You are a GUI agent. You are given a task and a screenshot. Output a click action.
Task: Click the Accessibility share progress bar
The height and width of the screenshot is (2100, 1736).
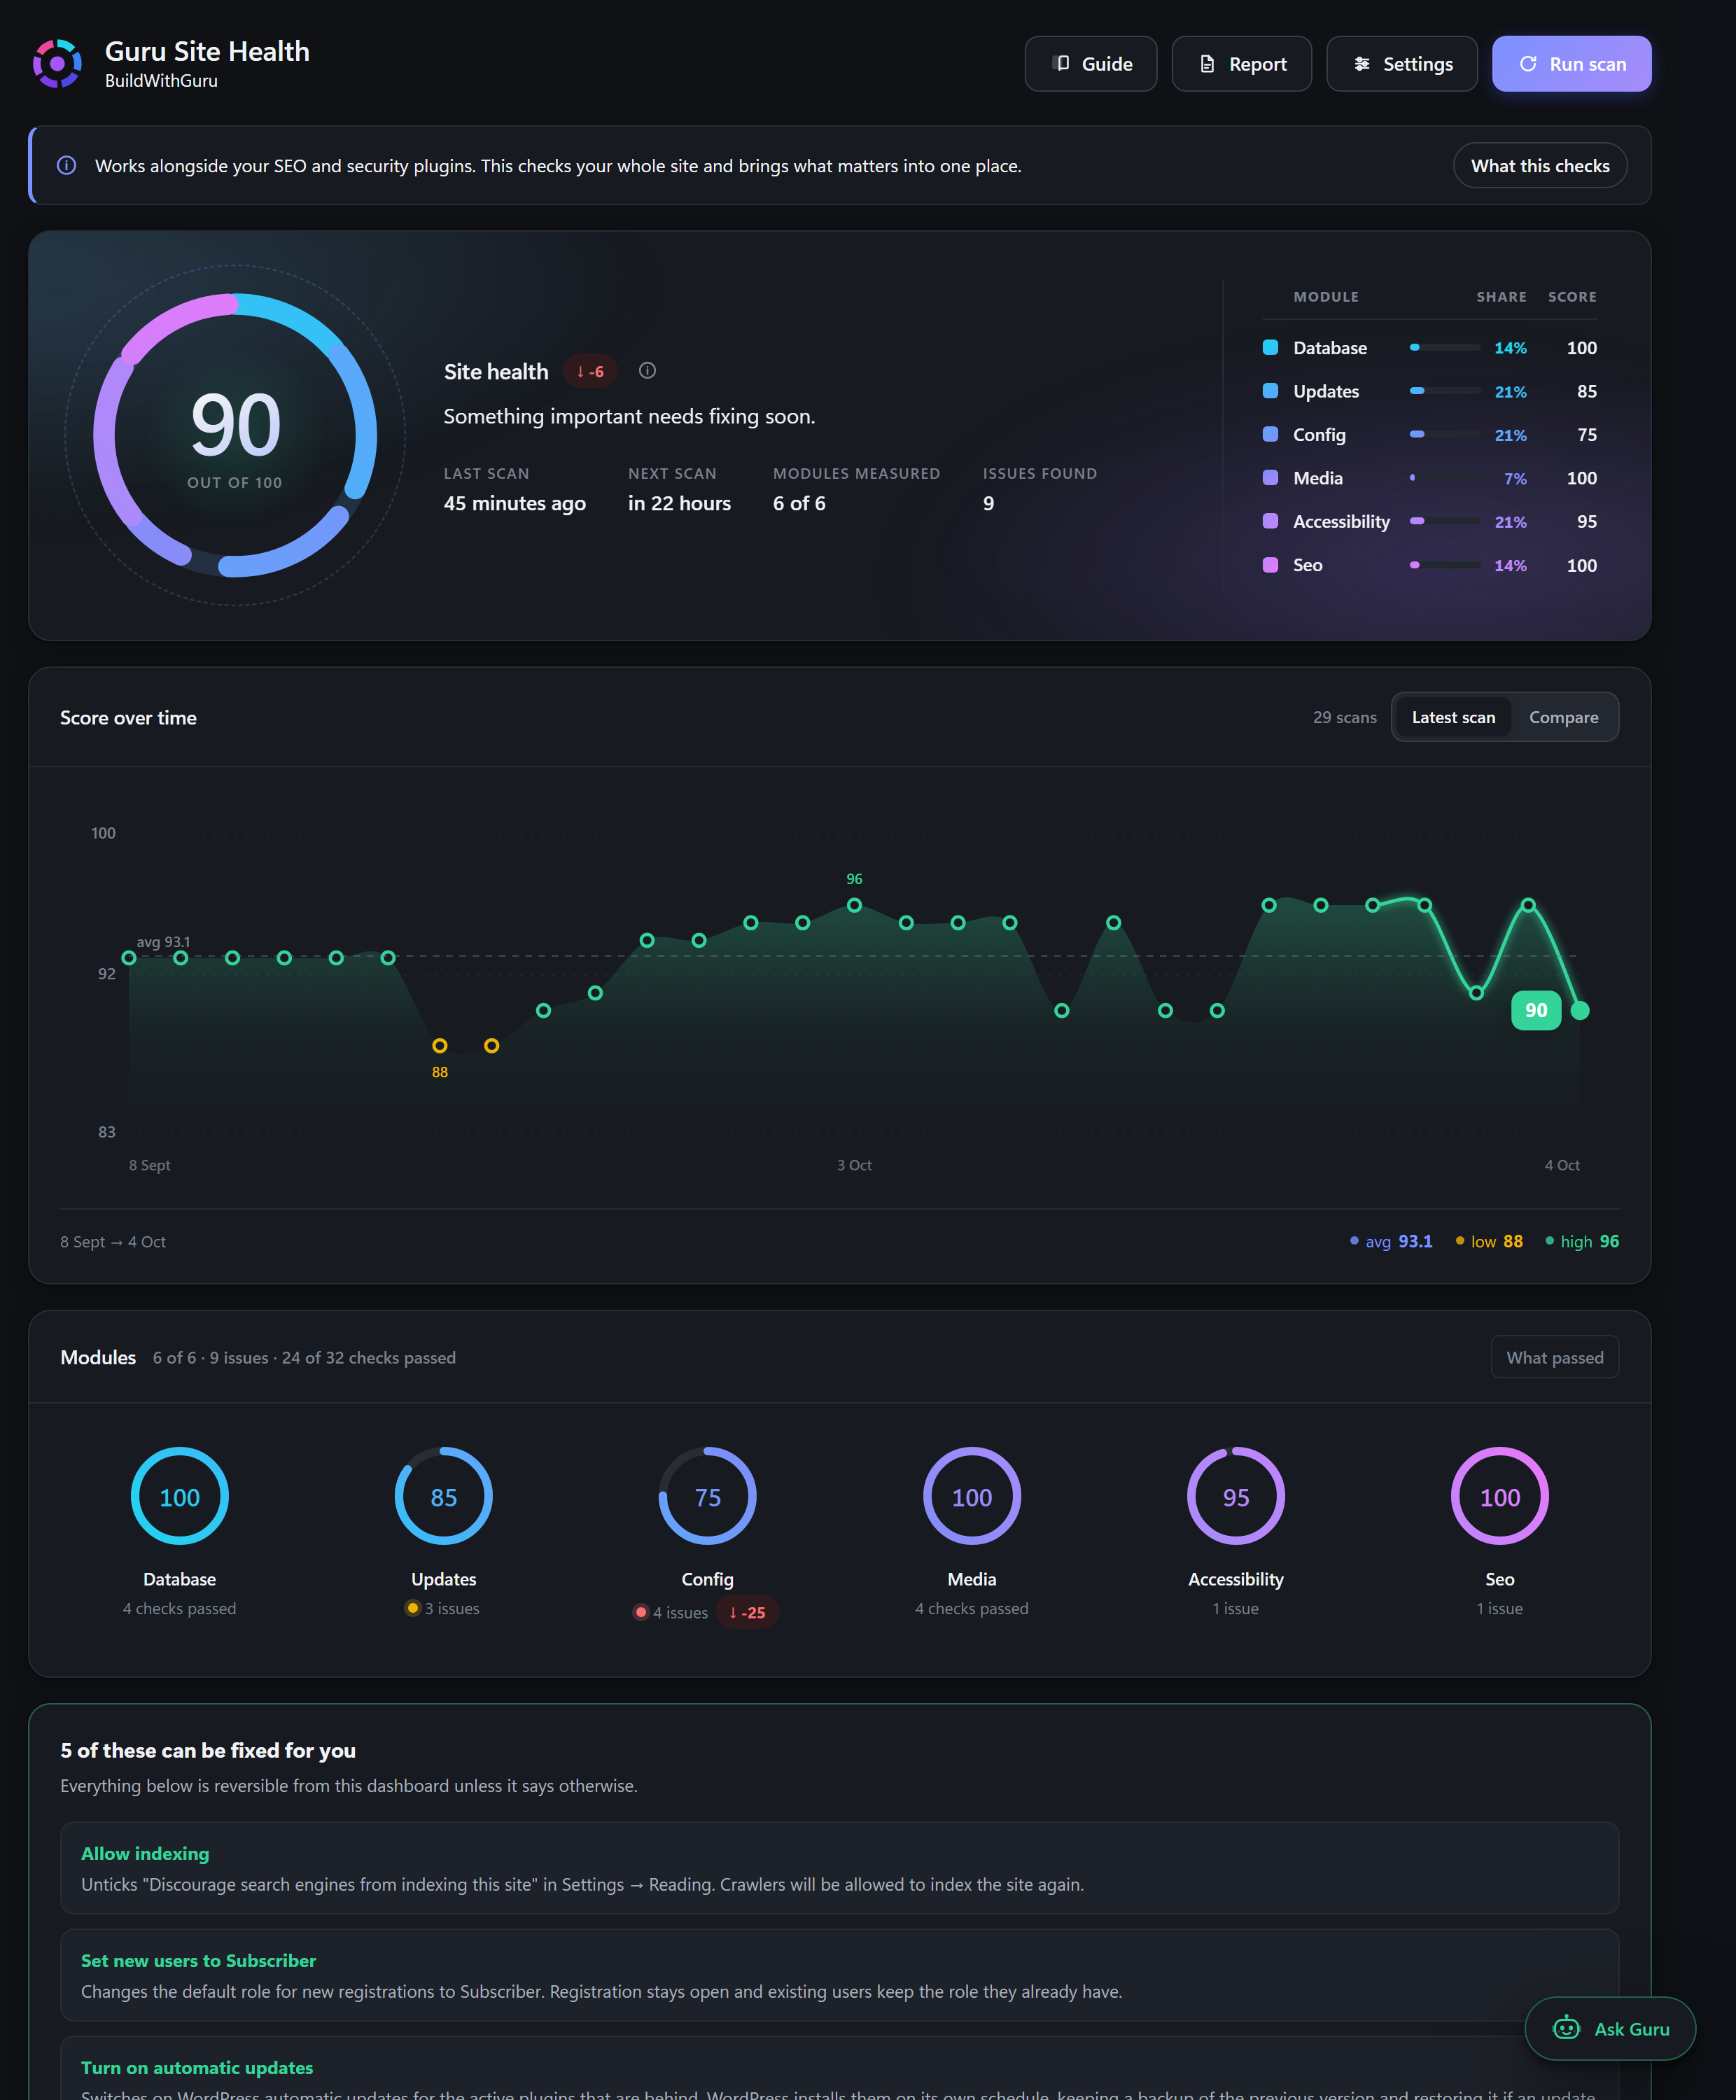1445,521
